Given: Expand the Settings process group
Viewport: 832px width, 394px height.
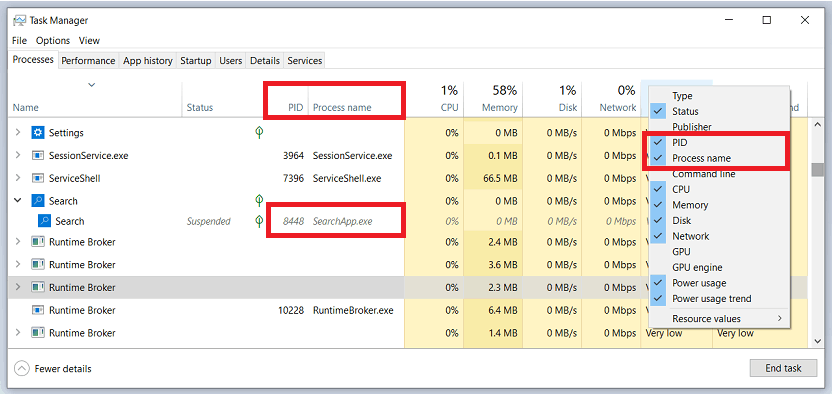Looking at the screenshot, I should [x=18, y=132].
